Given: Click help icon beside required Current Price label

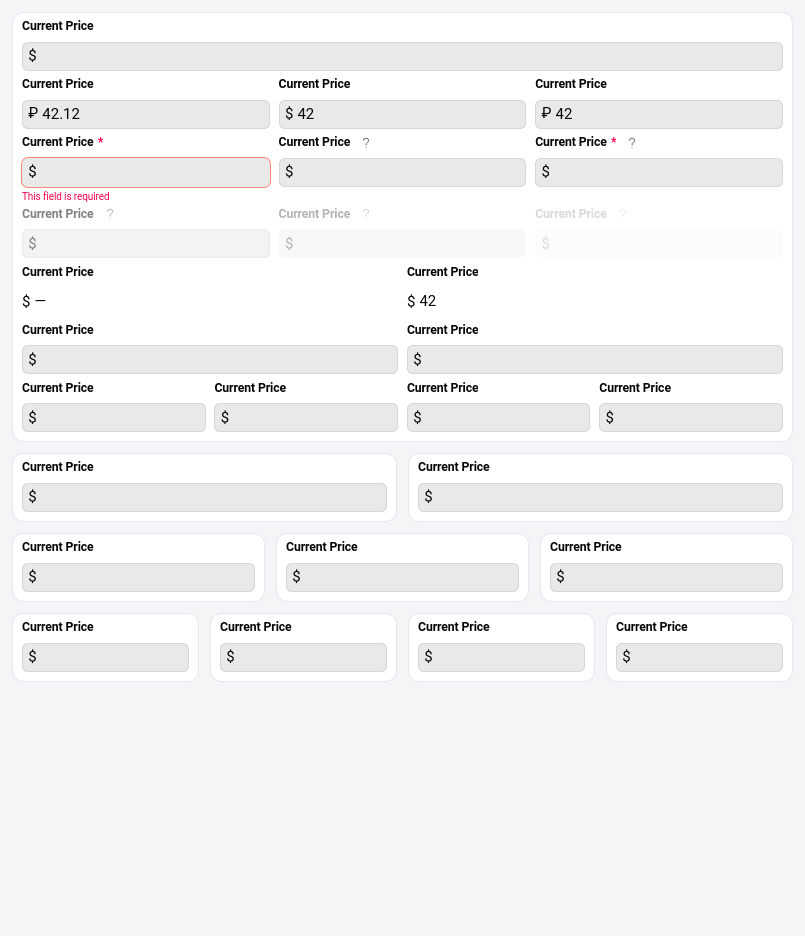Looking at the screenshot, I should (632, 143).
